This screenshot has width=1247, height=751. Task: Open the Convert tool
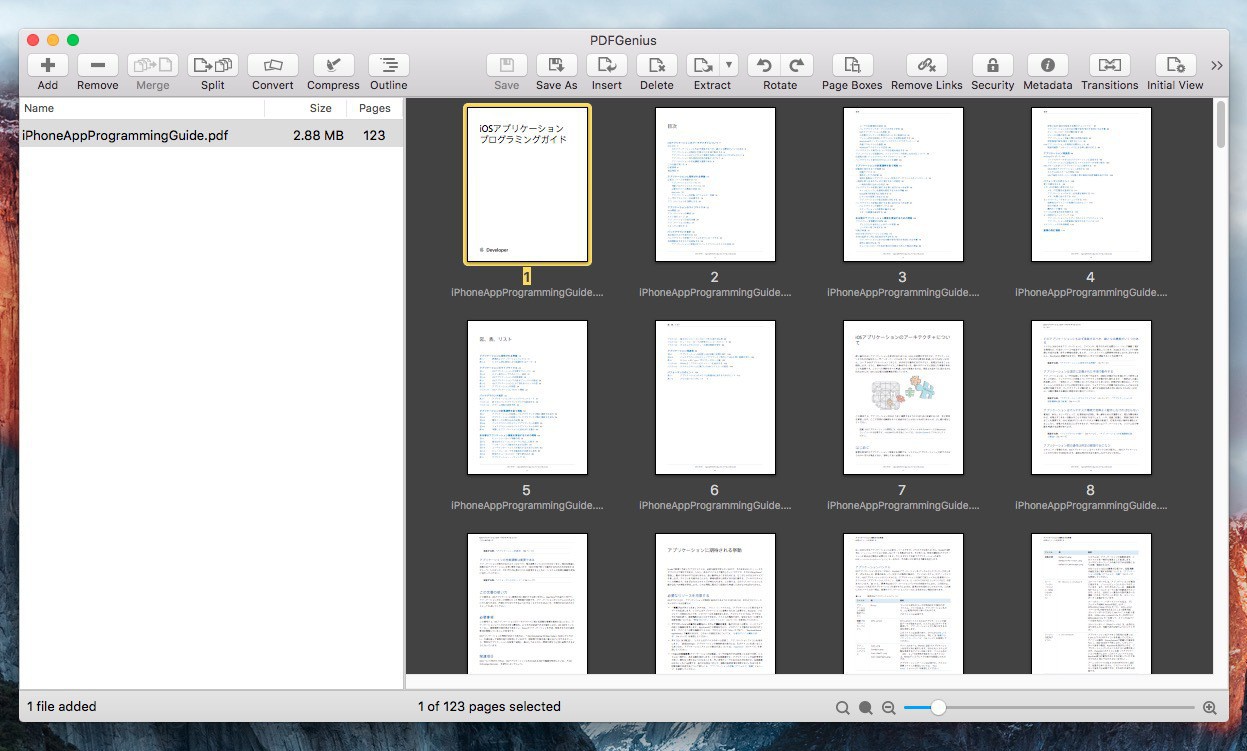[x=272, y=65]
